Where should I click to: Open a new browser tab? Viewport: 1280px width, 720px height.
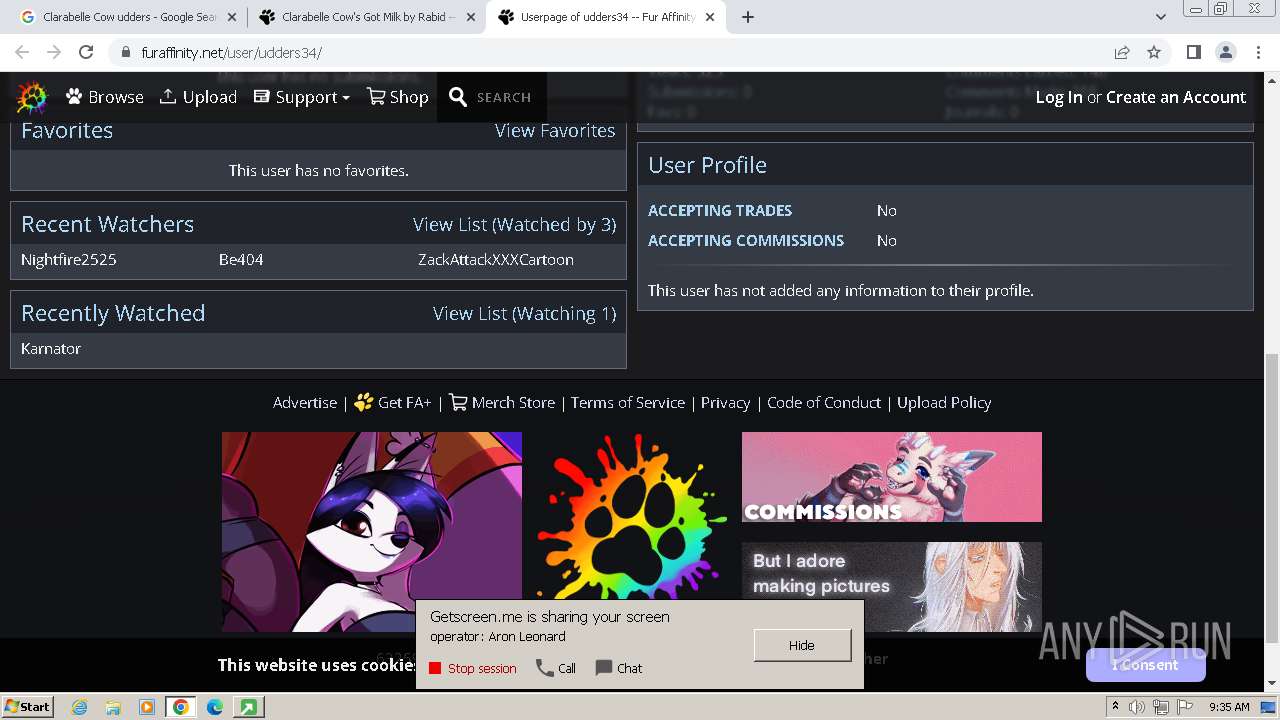click(x=748, y=17)
